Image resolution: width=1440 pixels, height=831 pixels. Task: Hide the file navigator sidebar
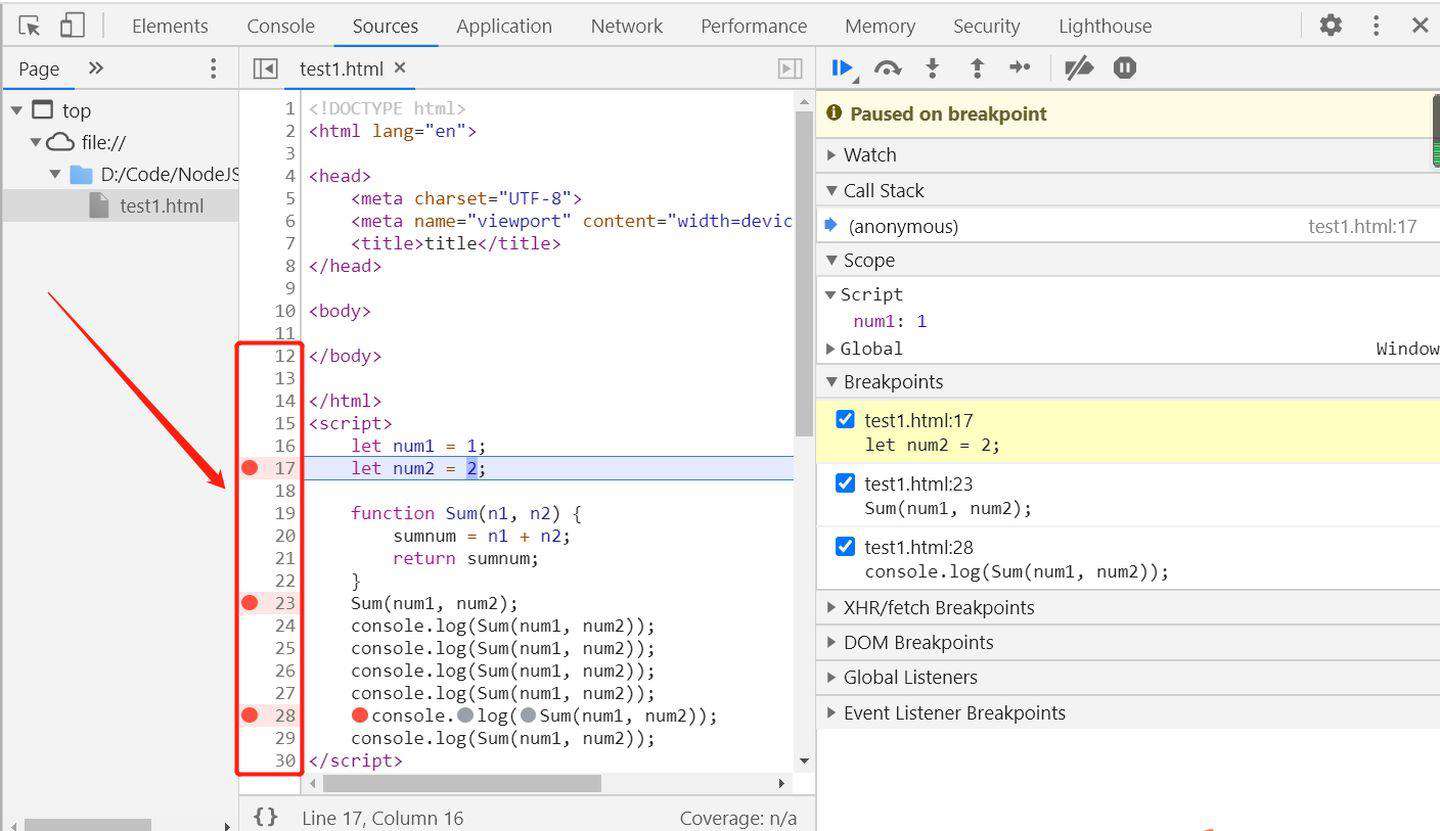click(265, 68)
